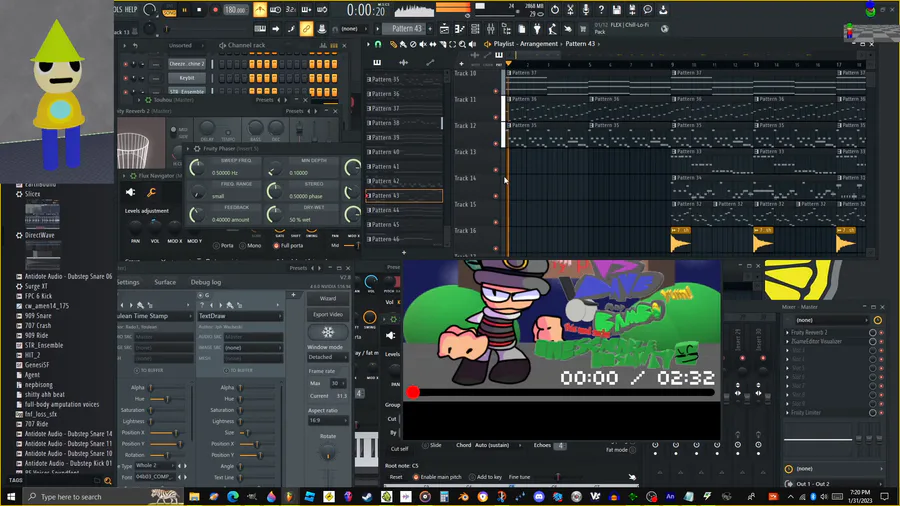Open microphone recording icon in toolbar
Viewport: 900px width, 506px height.
[585, 10]
